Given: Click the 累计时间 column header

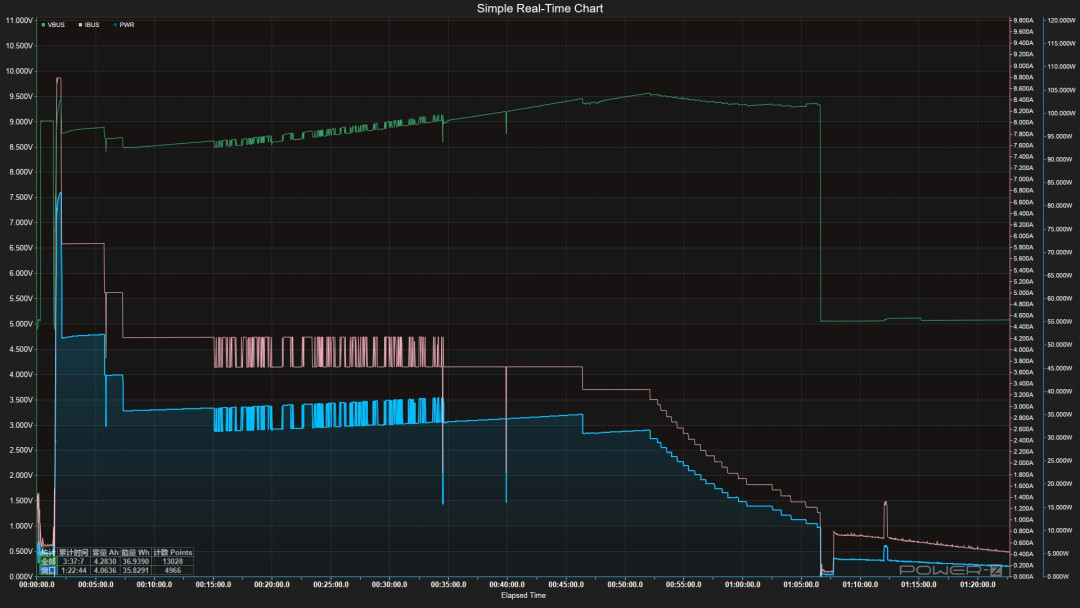Looking at the screenshot, I should (74, 552).
